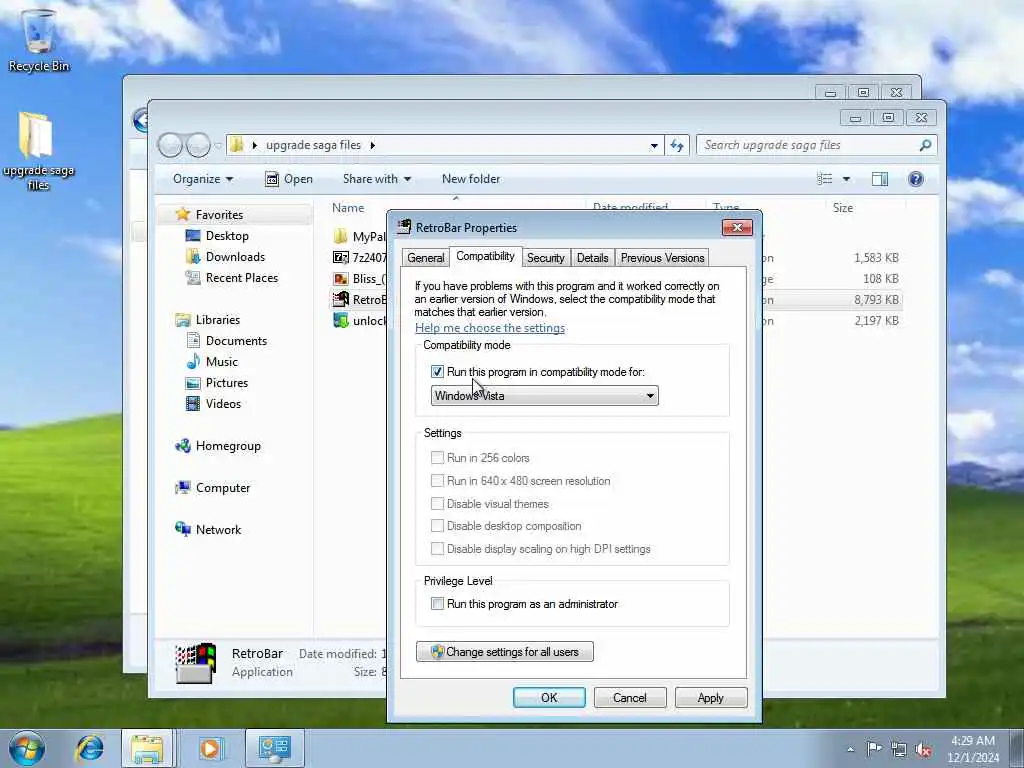Click the Start button orb
Screen dimensions: 1024x768
point(27,748)
